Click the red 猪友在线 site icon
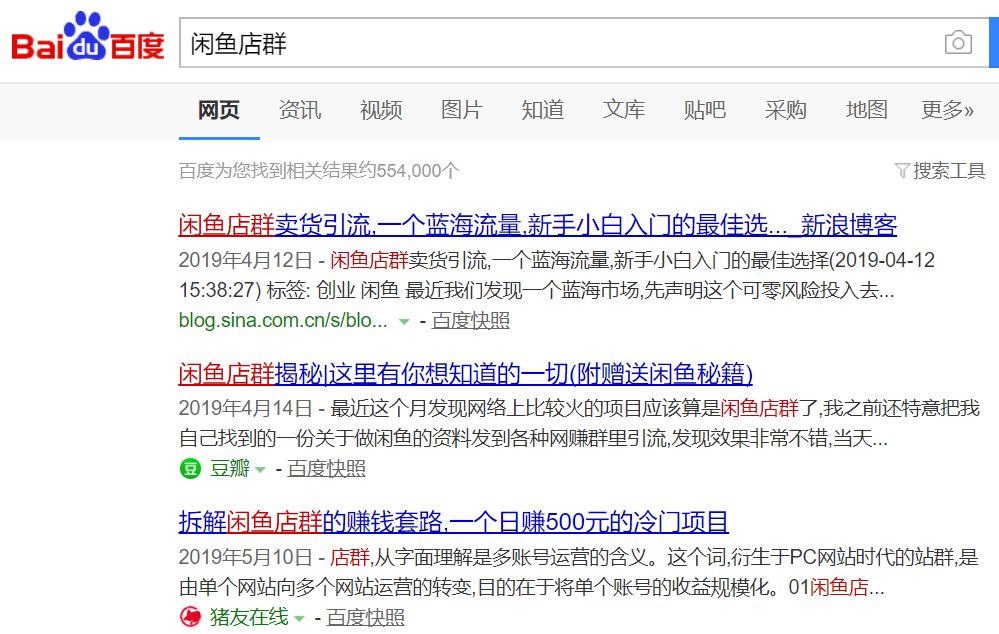The width and height of the screenshot is (999, 634). click(190, 617)
